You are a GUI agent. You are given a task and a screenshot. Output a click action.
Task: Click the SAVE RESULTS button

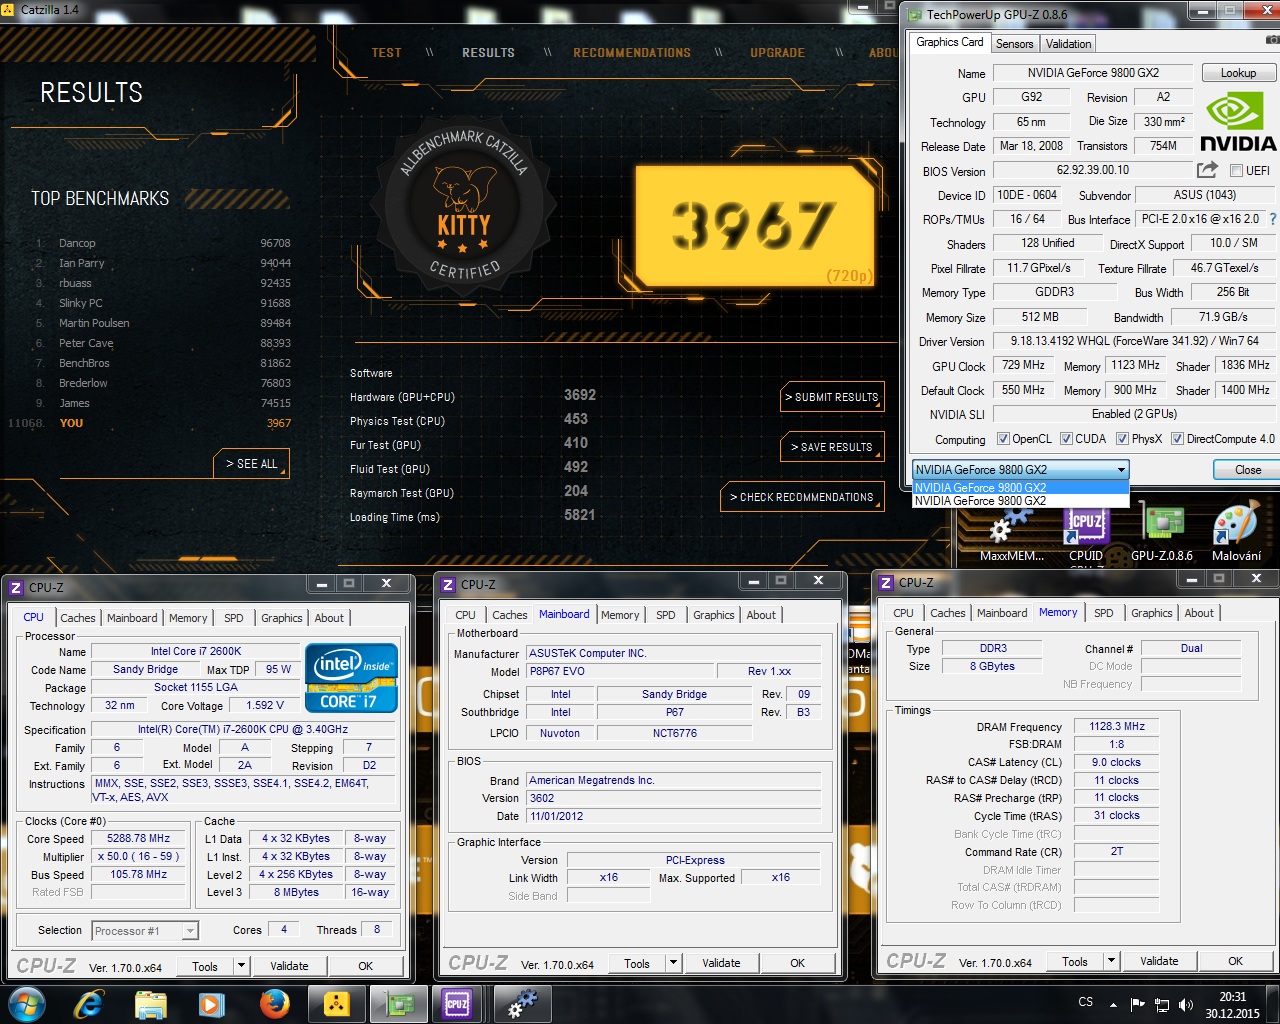click(832, 447)
